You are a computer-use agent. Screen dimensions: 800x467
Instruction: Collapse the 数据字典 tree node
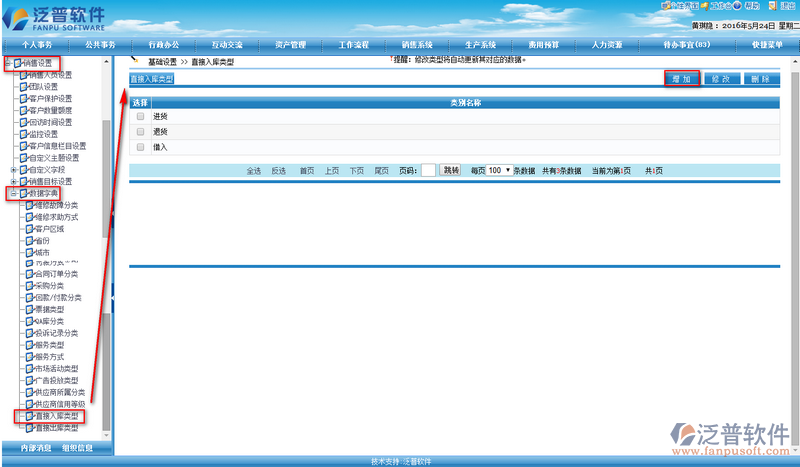[13, 193]
